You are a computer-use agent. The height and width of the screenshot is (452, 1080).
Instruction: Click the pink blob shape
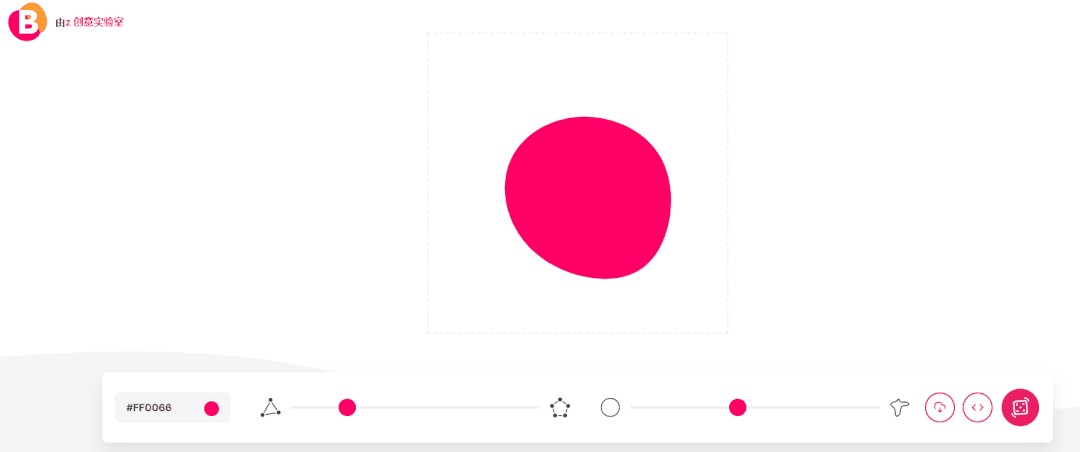[588, 198]
